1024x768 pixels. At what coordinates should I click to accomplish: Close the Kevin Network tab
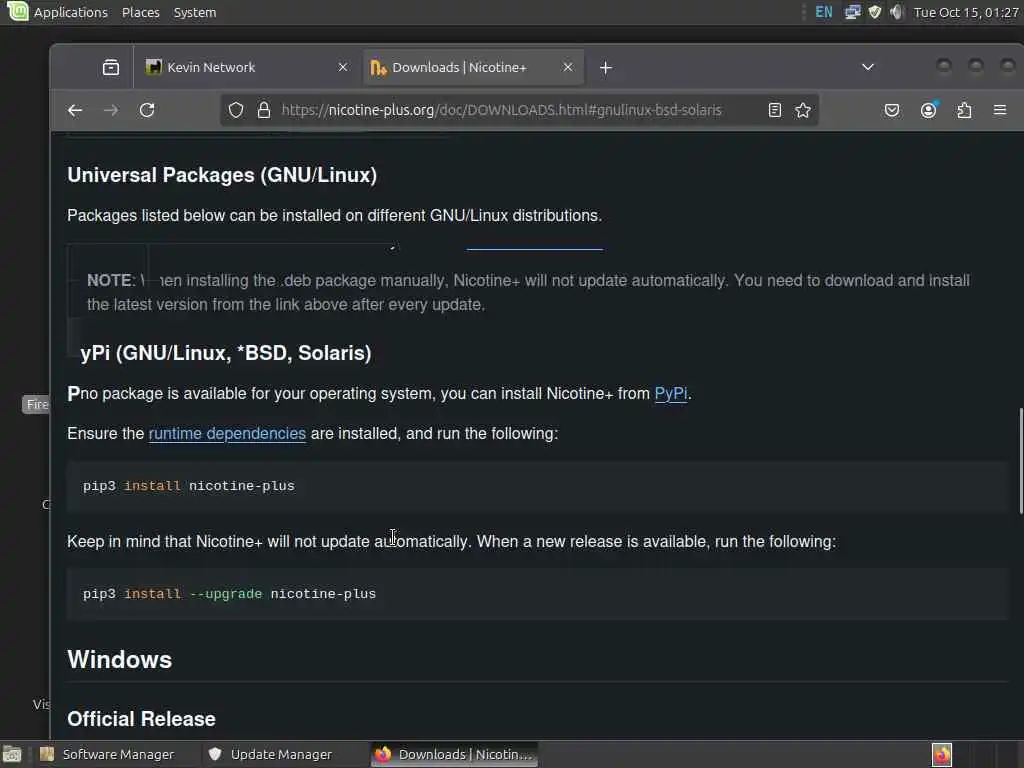343,67
